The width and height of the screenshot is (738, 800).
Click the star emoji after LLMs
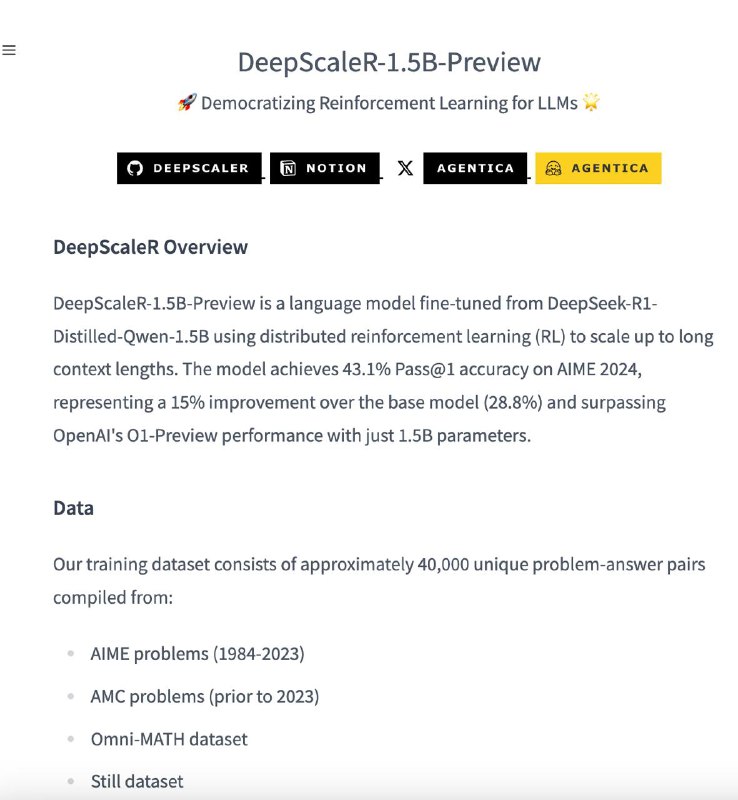[x=592, y=102]
